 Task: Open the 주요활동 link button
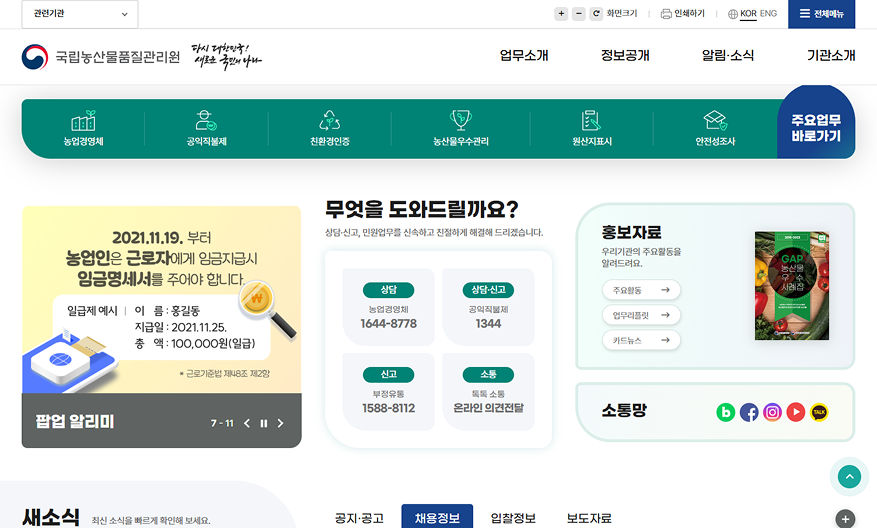pos(641,290)
